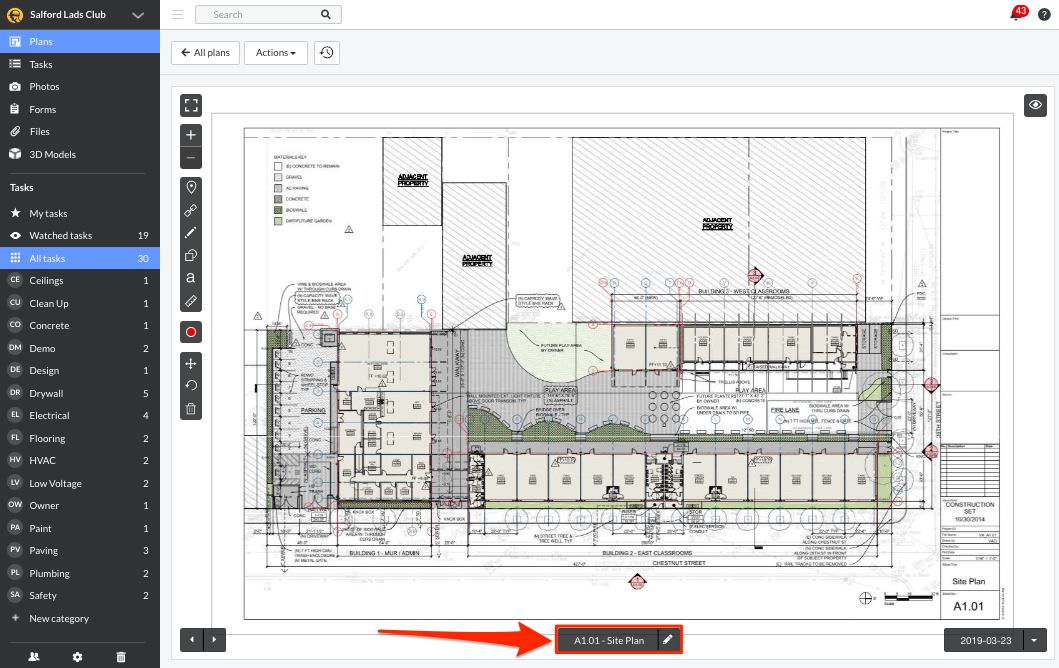Select the text annotation tool
Screen dimensions: 1059x668
(x=190, y=278)
